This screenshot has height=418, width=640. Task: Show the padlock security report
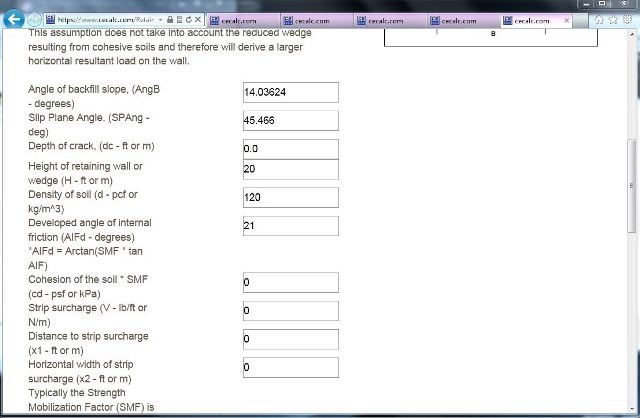170,20
